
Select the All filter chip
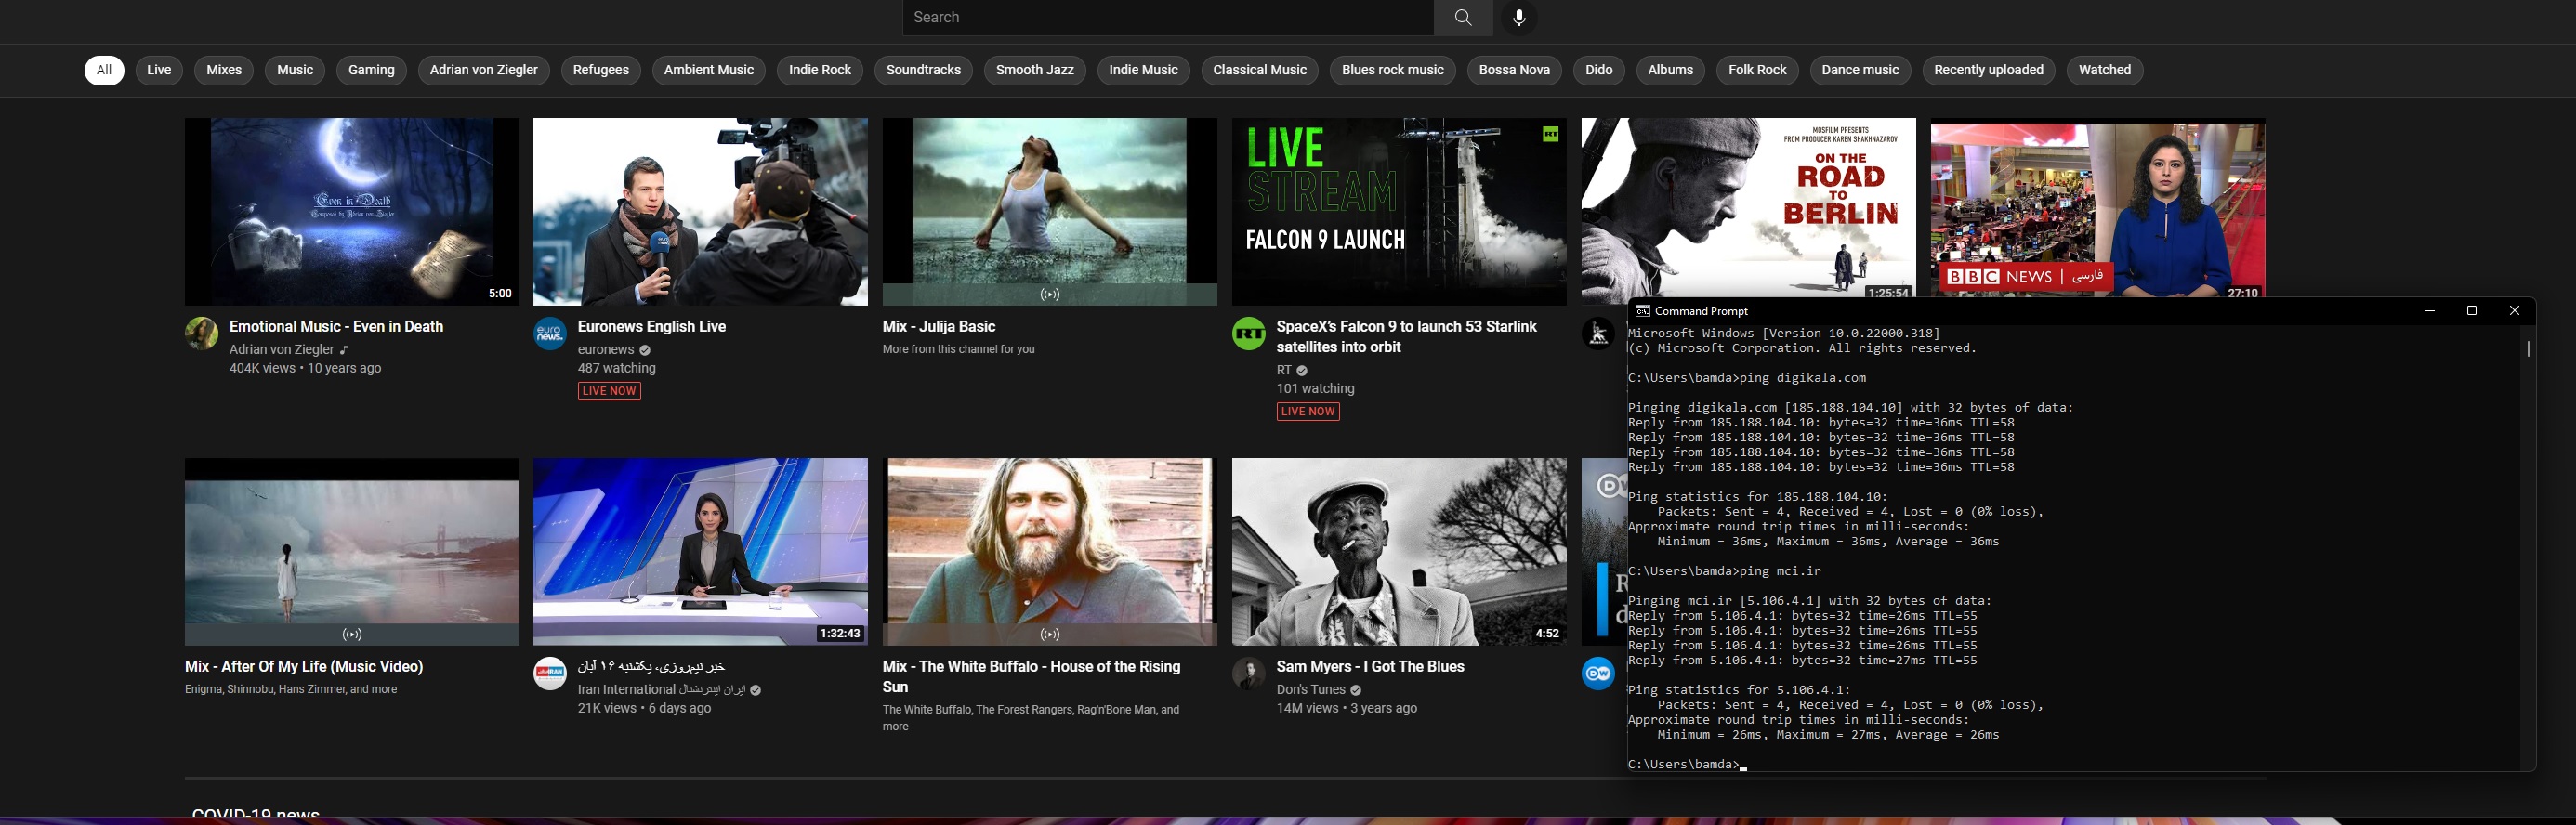pos(104,70)
